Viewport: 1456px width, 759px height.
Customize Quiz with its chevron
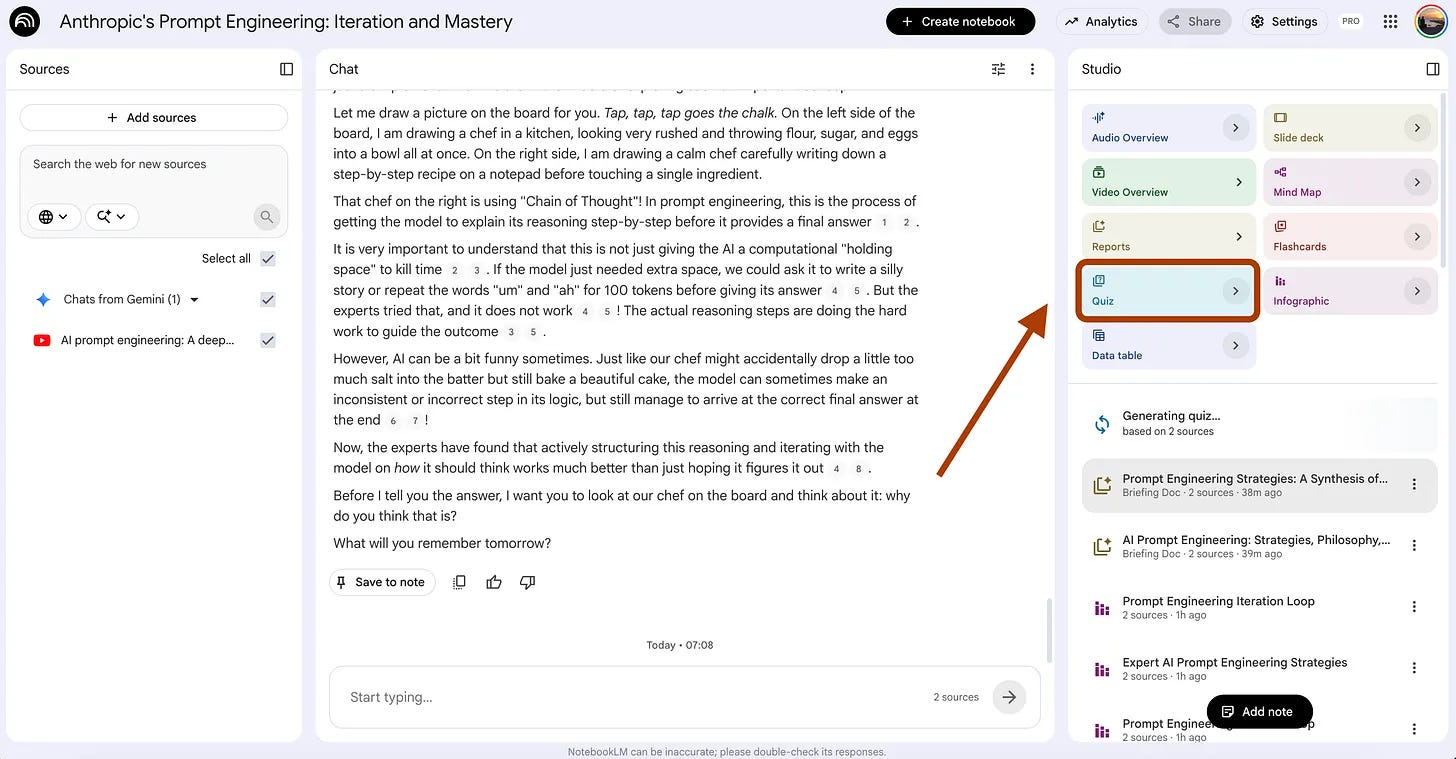[x=1236, y=291]
